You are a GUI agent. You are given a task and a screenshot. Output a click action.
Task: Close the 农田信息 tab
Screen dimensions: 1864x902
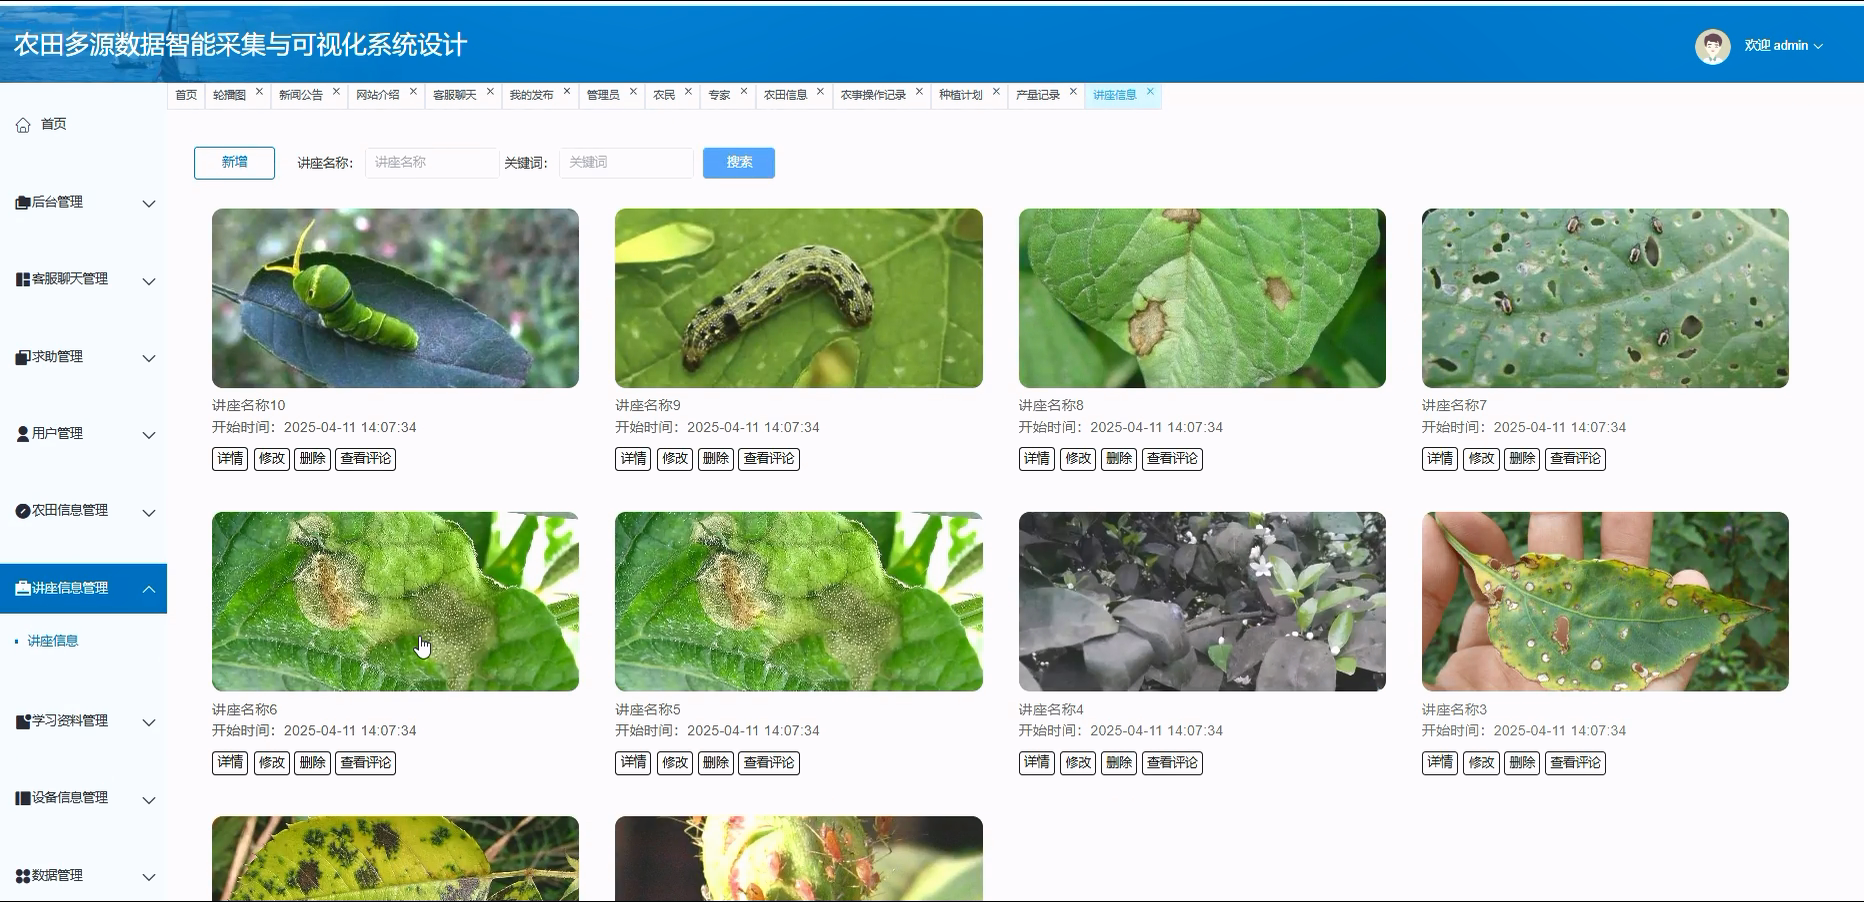[820, 92]
